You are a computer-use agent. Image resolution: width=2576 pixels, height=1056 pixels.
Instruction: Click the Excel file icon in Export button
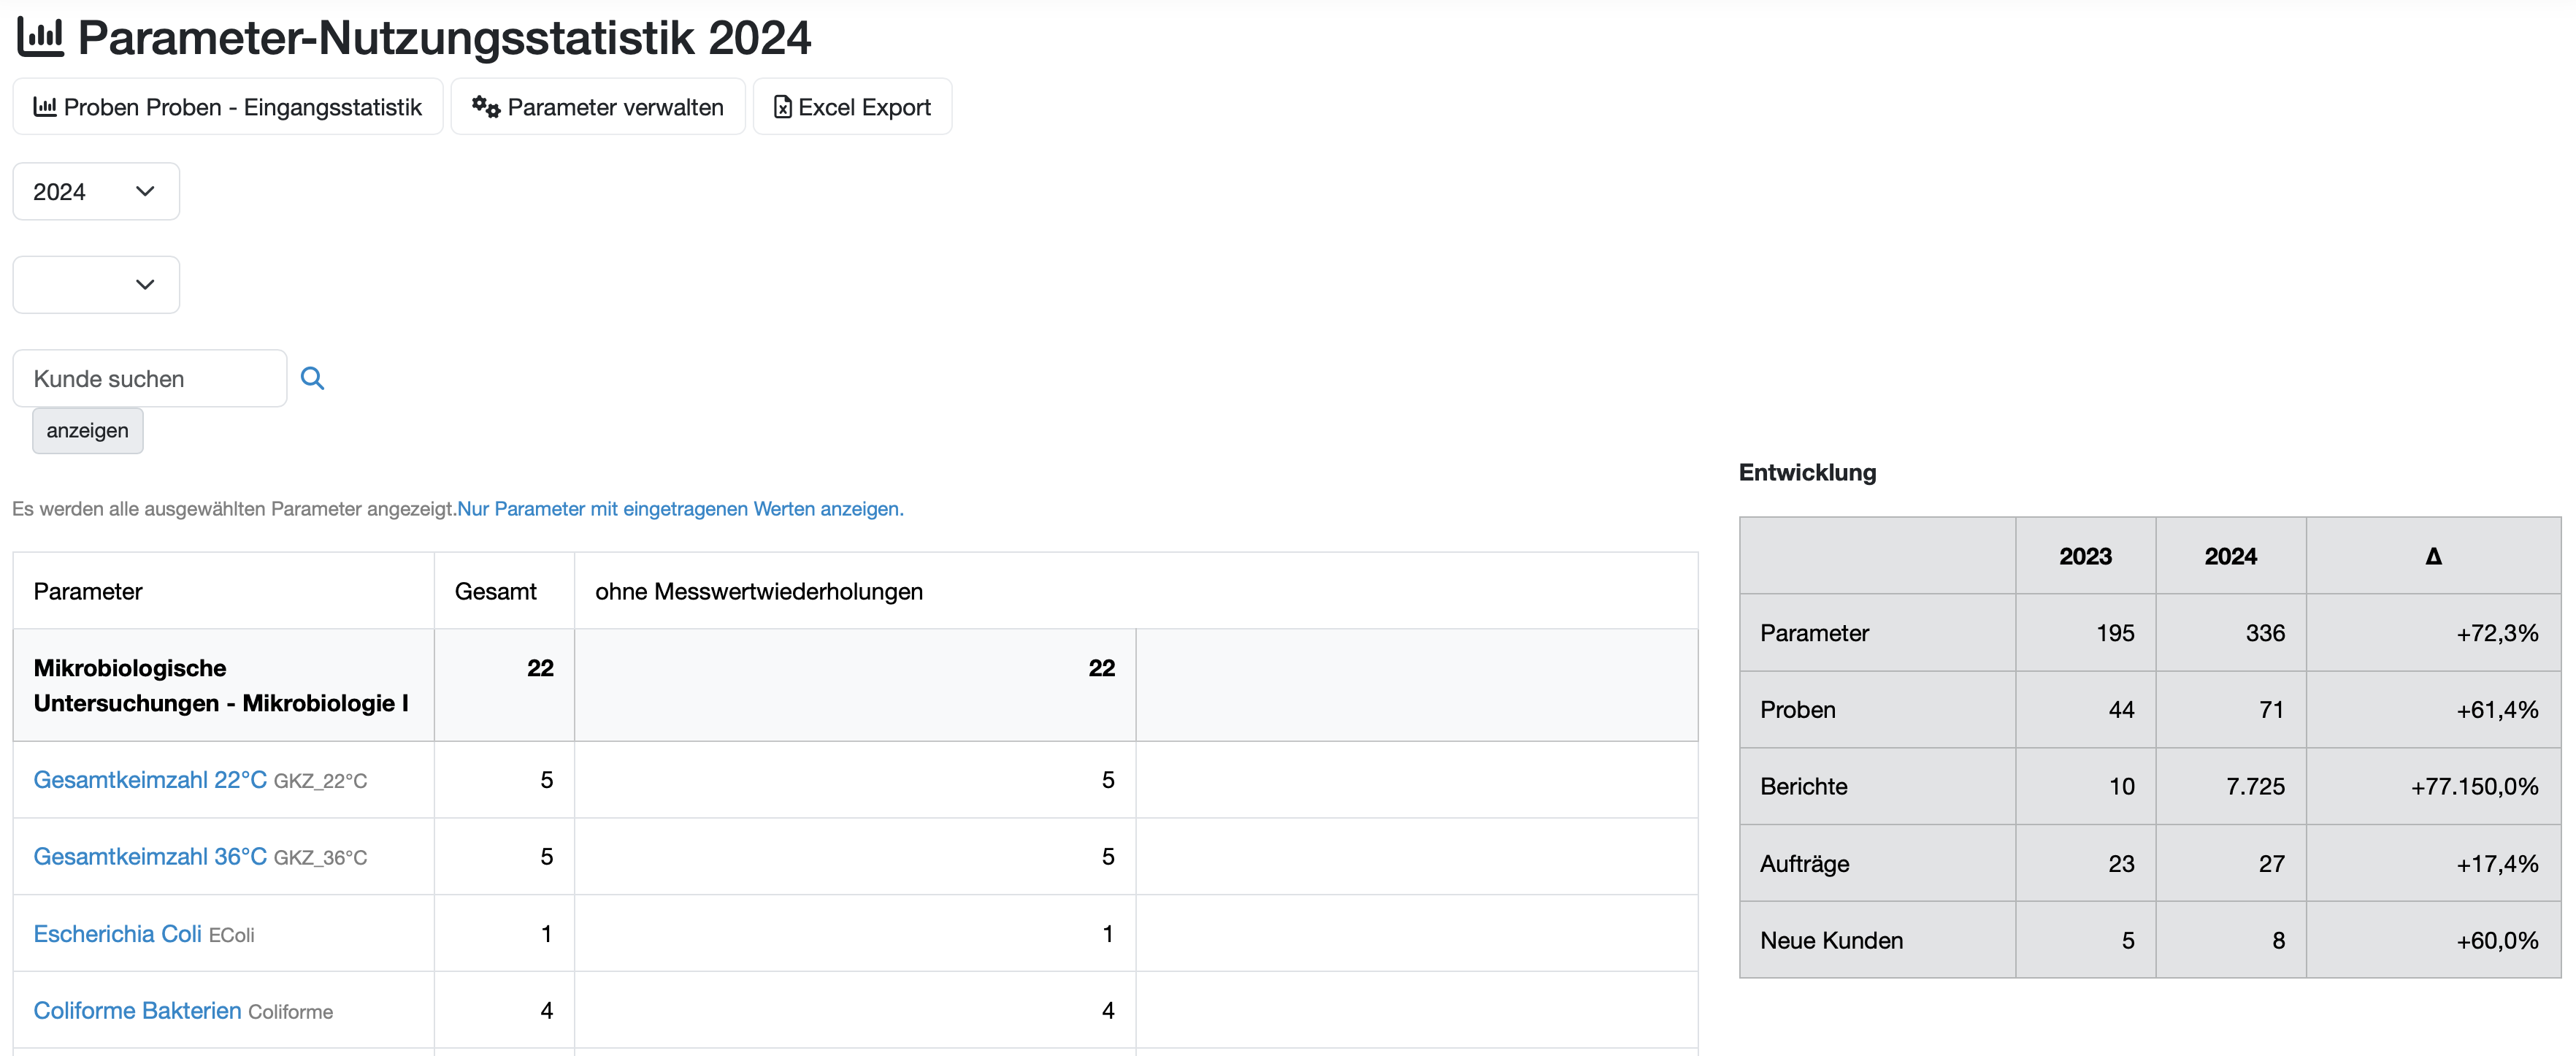pos(783,107)
